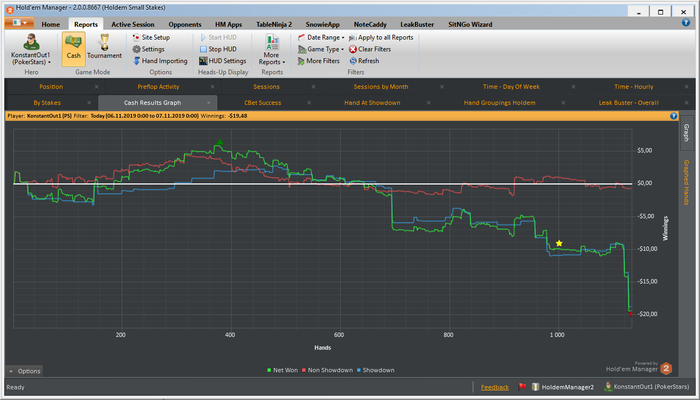This screenshot has height=400, width=700.
Task: Open Site Setup options
Action: click(x=151, y=38)
